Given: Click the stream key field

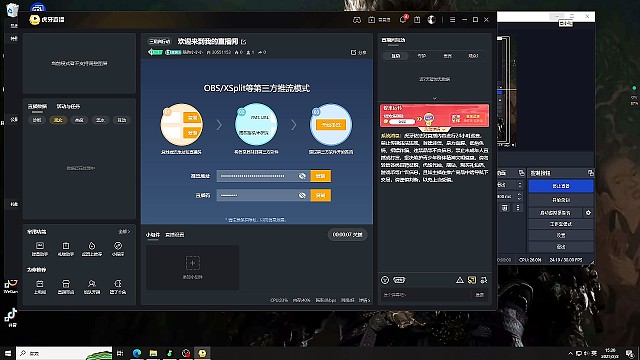Looking at the screenshot, I should click(263, 195).
